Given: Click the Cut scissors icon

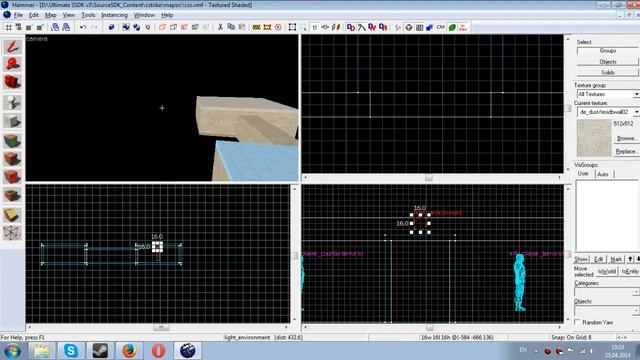Looking at the screenshot, I should click(x=220, y=27).
